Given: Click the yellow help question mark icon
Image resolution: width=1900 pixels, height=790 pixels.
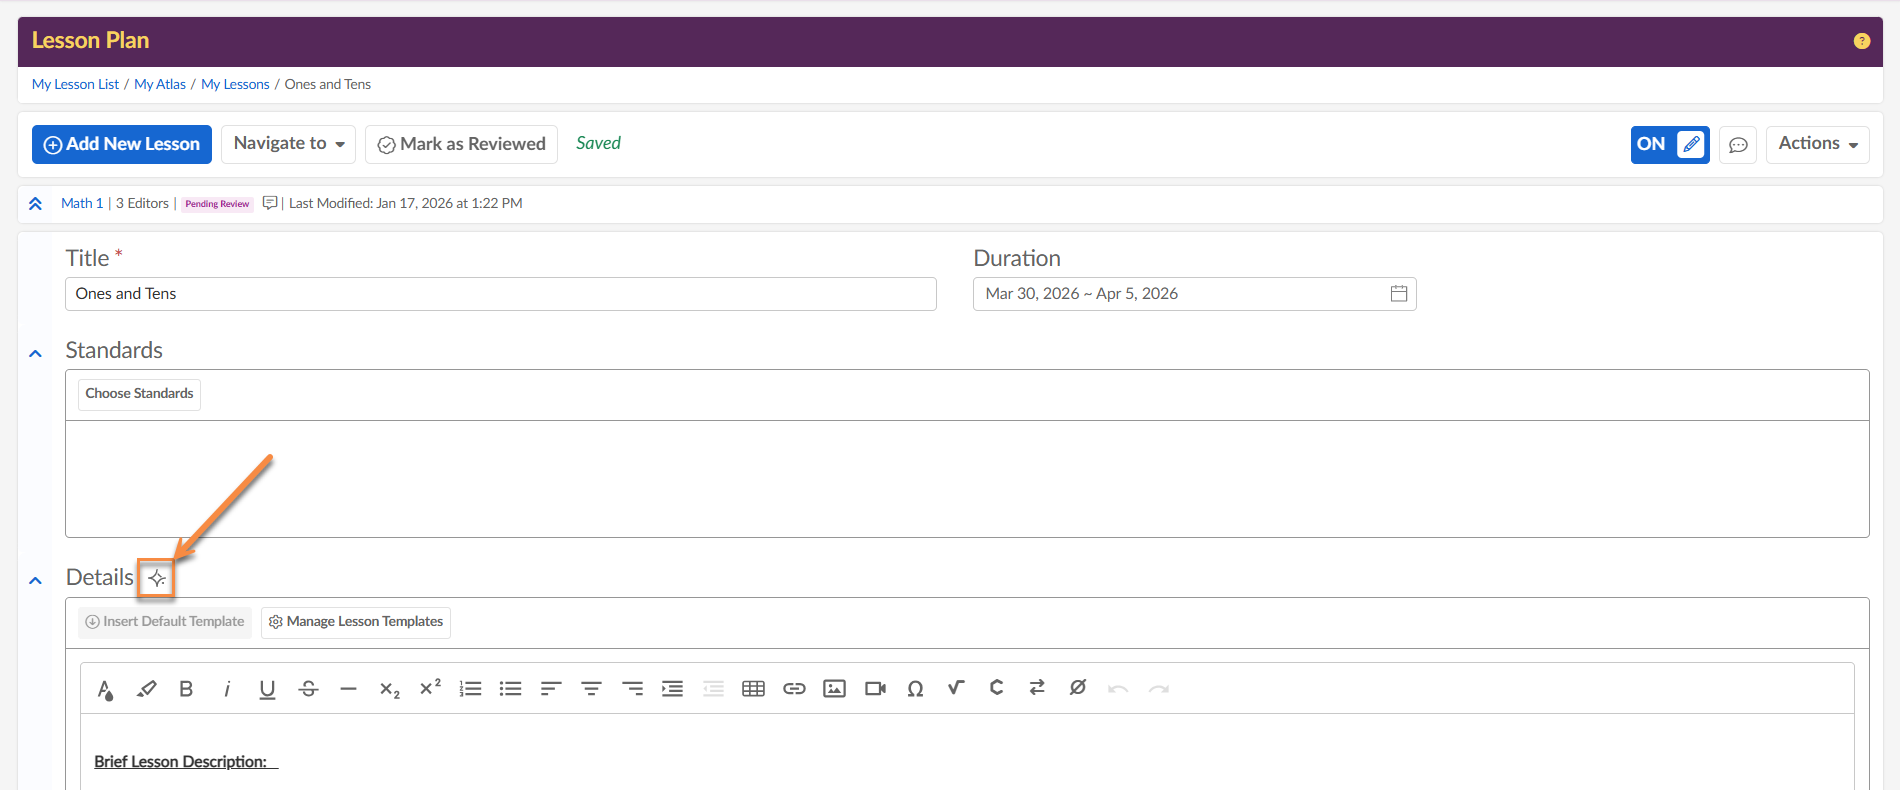Looking at the screenshot, I should point(1861,41).
